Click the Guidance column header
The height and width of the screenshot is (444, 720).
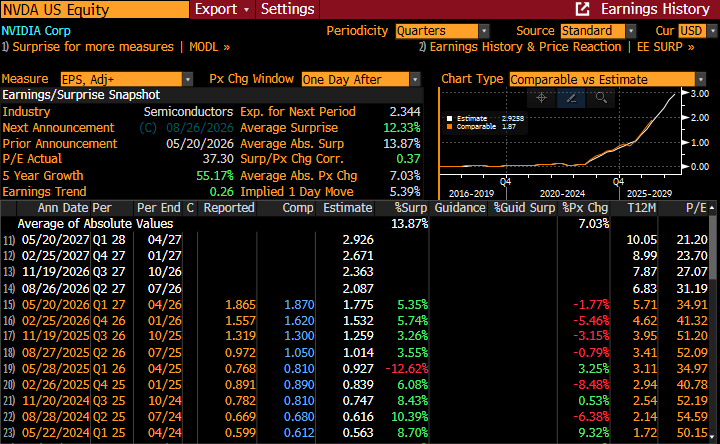click(x=460, y=208)
